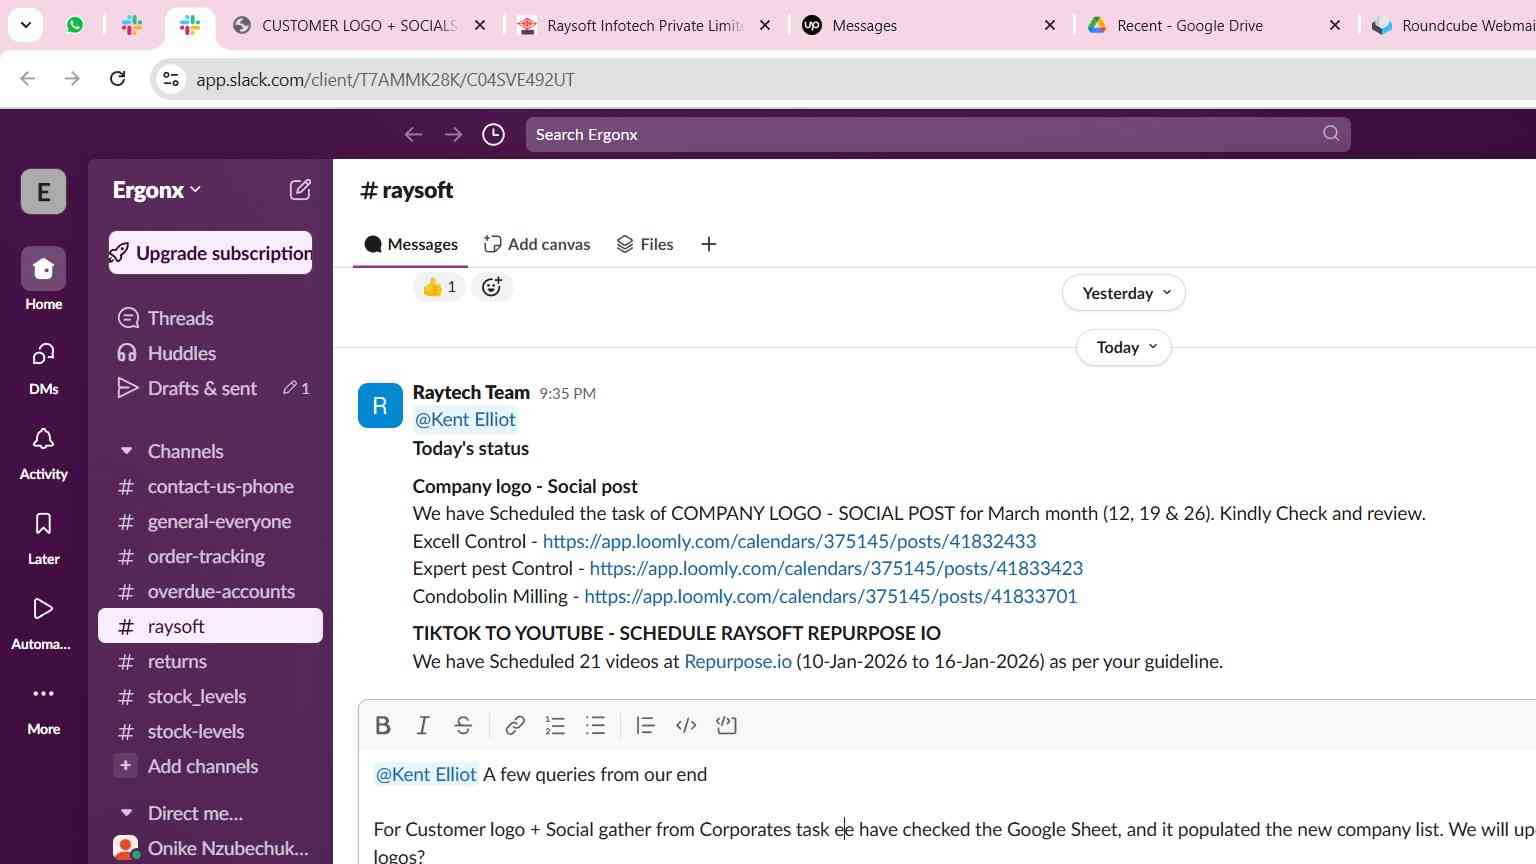Toggle strikethrough formatting in composer
The width and height of the screenshot is (1536, 864).
463,726
